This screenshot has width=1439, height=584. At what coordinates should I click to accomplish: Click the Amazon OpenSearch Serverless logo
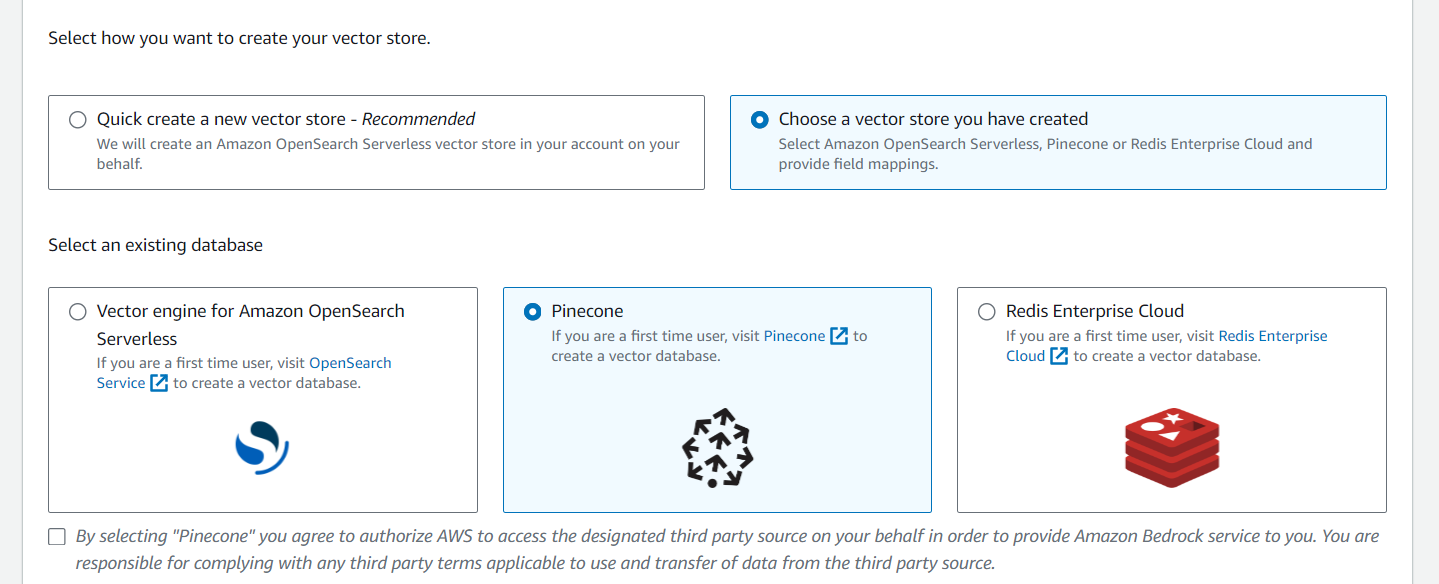(262, 446)
